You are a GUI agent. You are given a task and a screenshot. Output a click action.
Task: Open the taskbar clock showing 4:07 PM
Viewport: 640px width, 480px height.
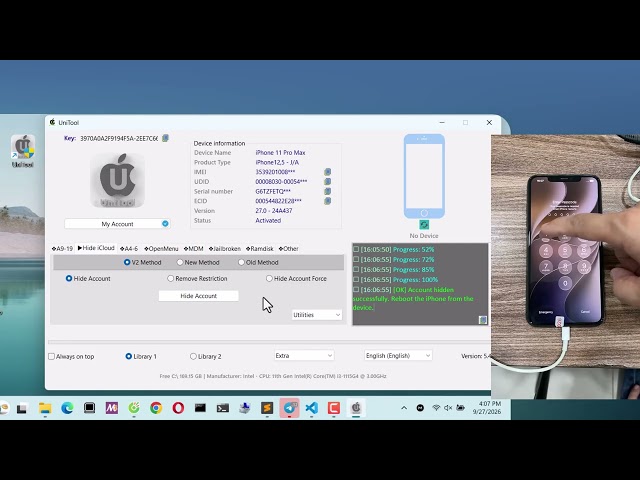pyautogui.click(x=487, y=408)
